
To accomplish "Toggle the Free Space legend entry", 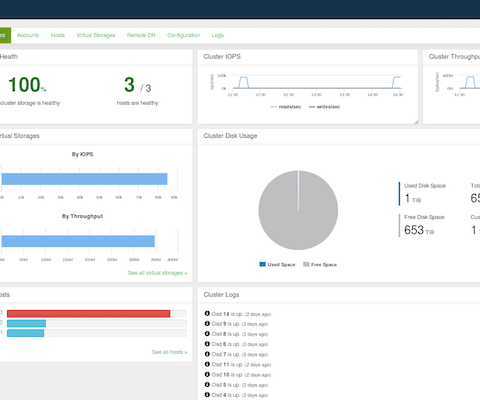I will (320, 265).
